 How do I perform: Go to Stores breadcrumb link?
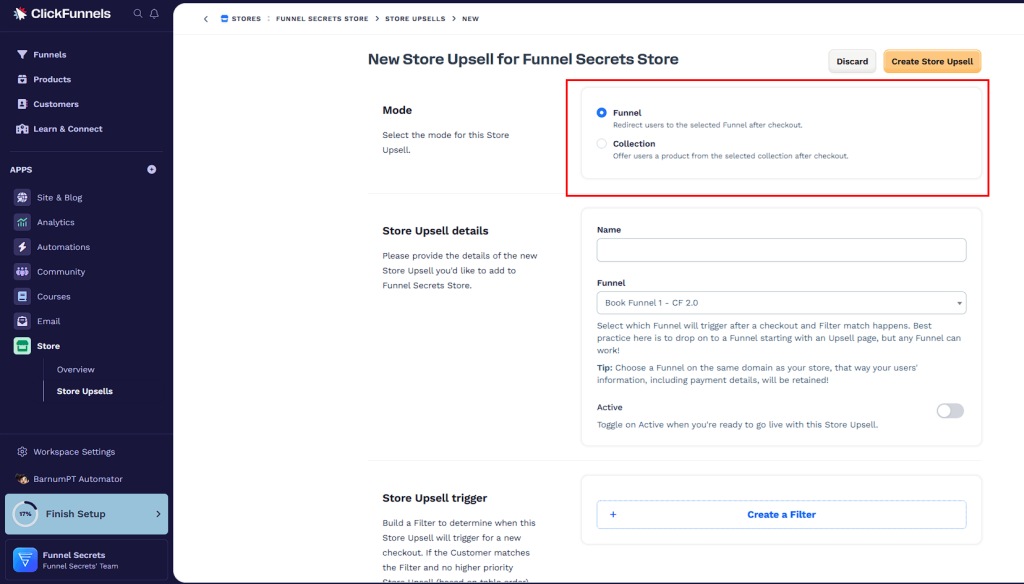(246, 19)
